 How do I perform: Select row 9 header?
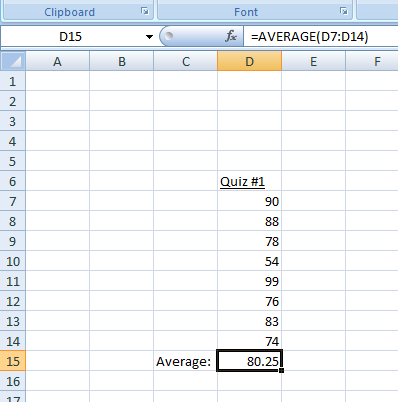coord(13,241)
